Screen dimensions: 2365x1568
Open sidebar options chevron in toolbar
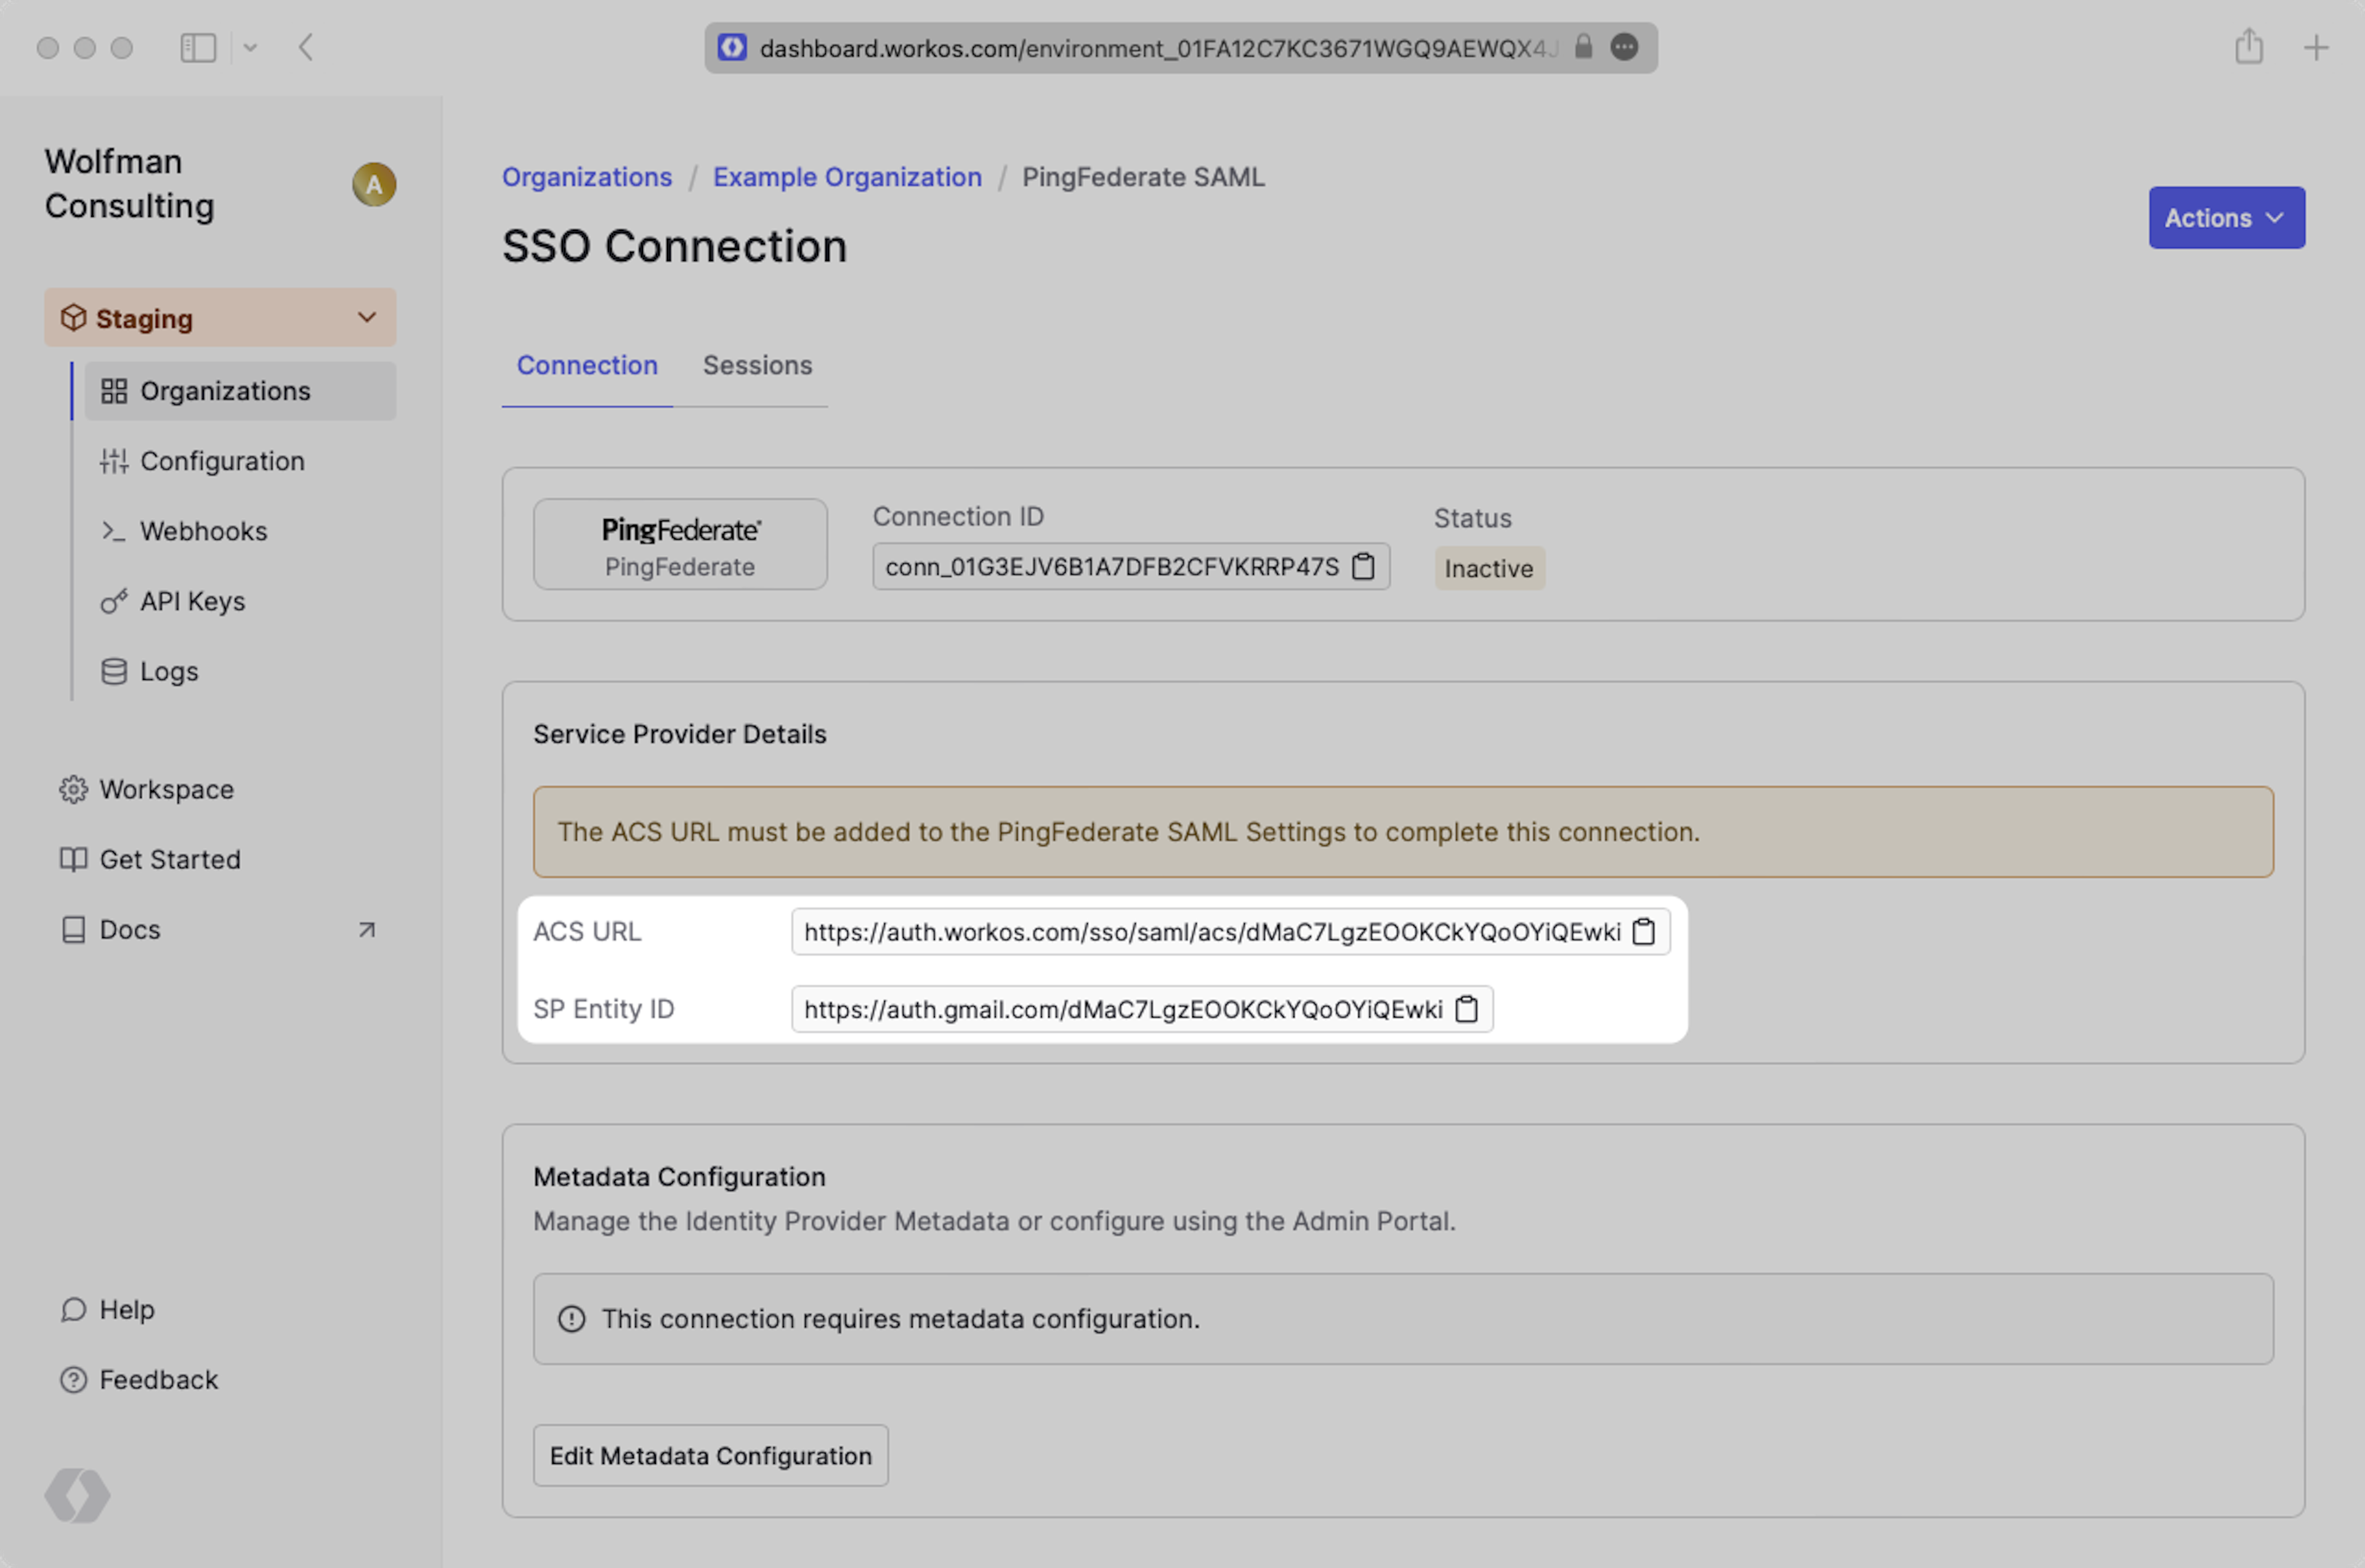coord(250,47)
